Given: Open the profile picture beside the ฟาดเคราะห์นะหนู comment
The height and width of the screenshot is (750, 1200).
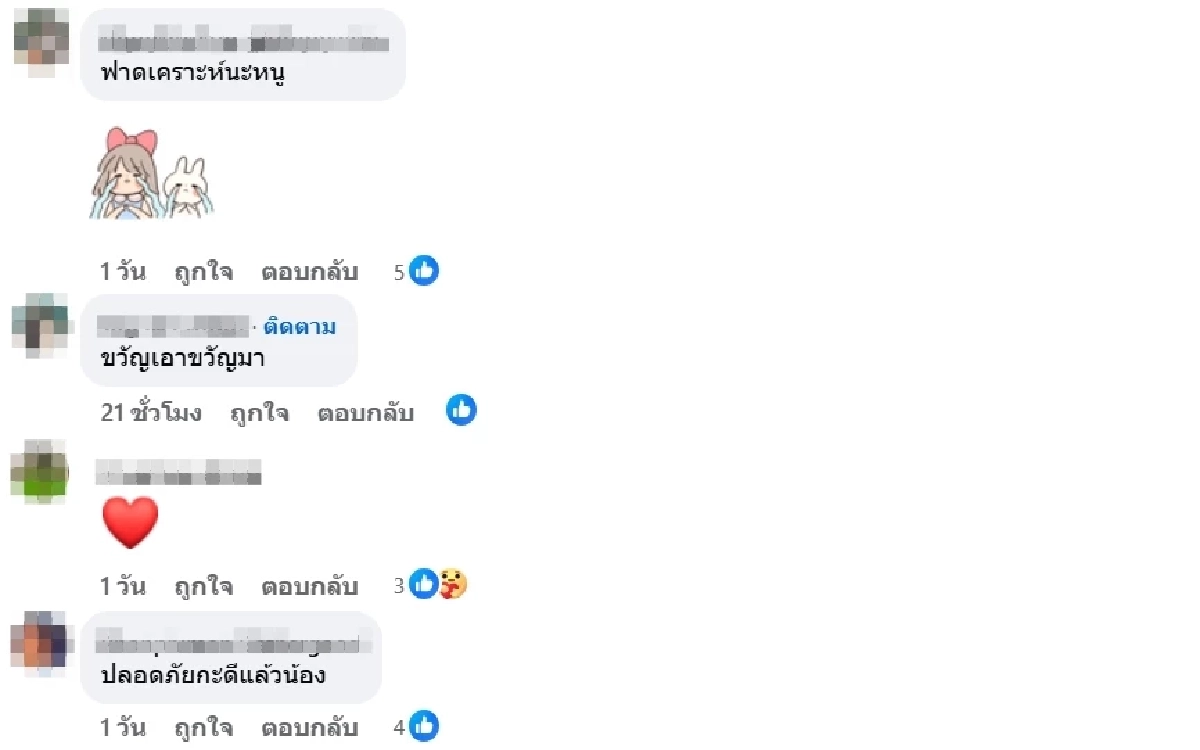Looking at the screenshot, I should coord(41,41).
